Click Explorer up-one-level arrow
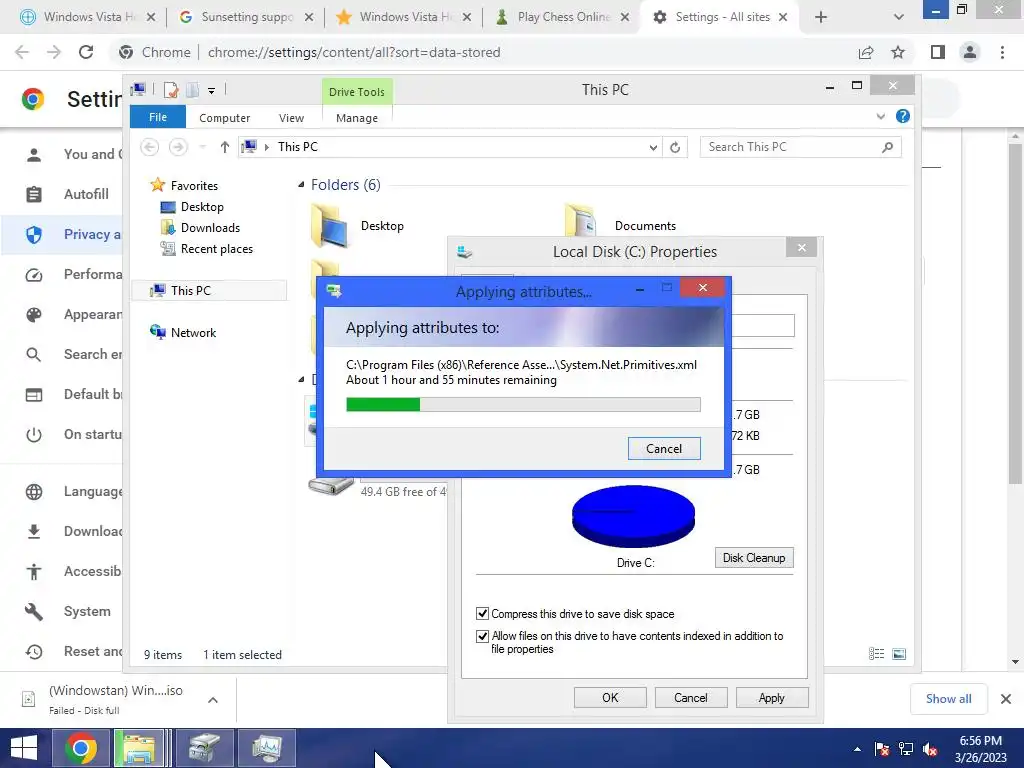Image resolution: width=1024 pixels, height=768 pixels. pyautogui.click(x=225, y=147)
